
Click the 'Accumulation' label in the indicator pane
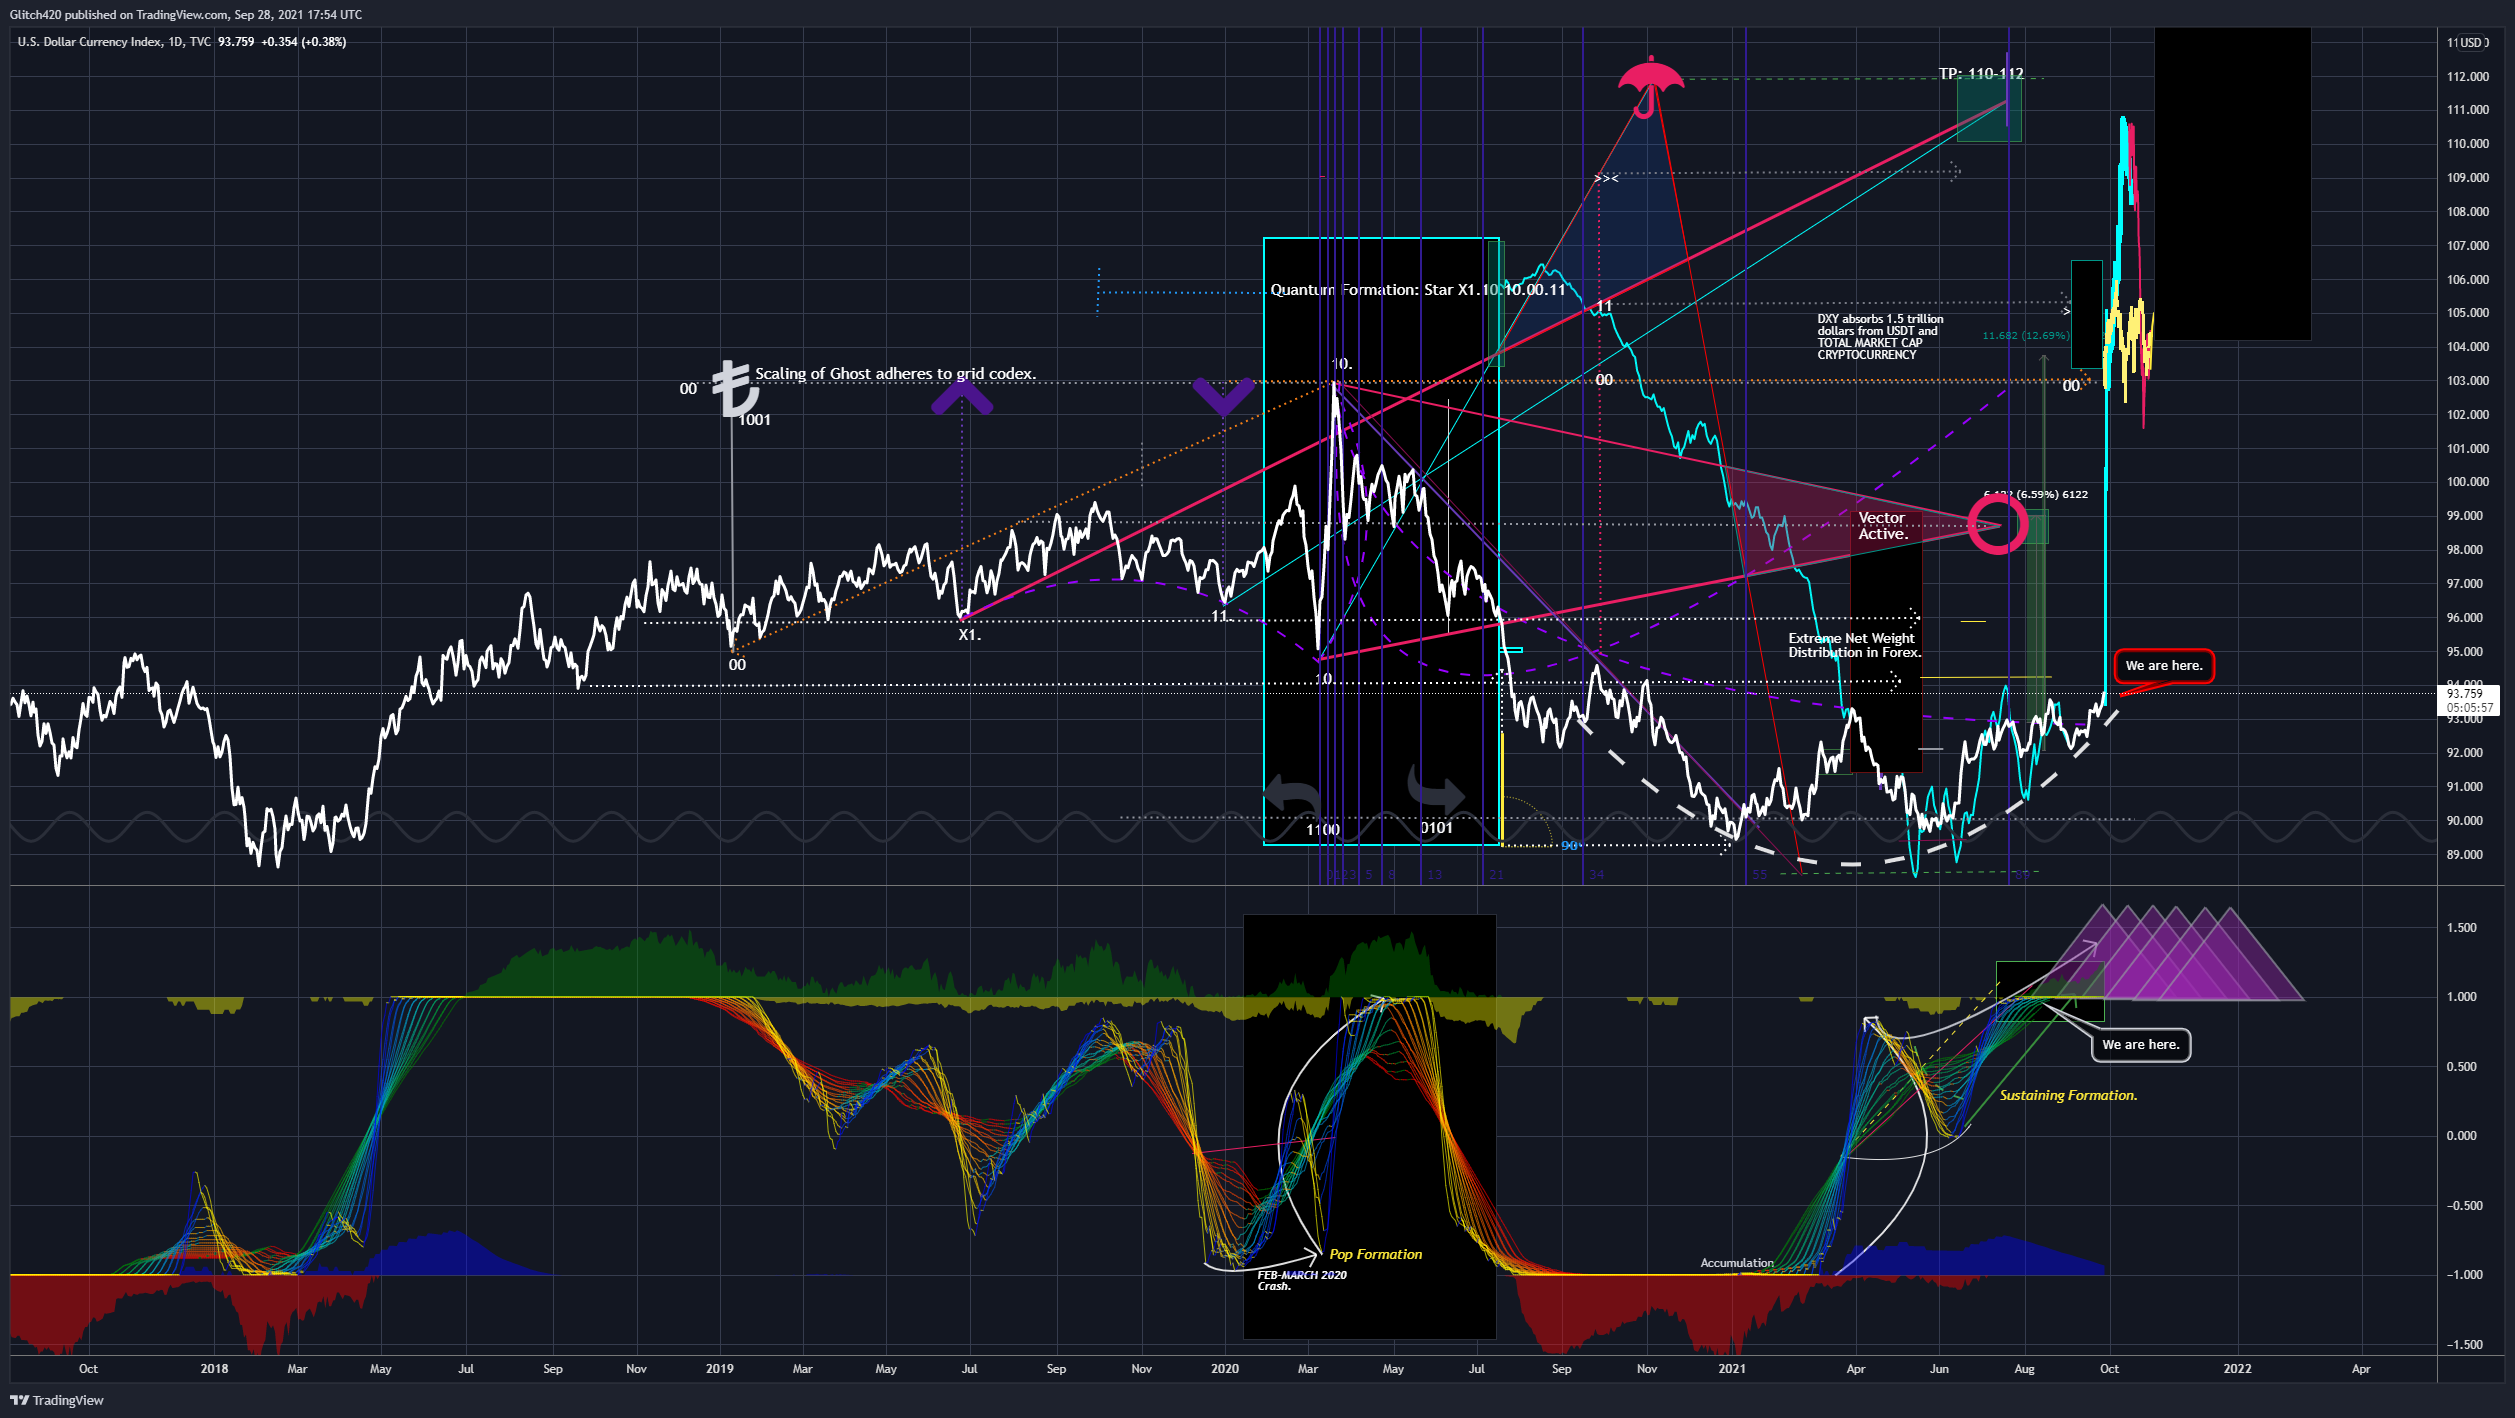click(1737, 1263)
